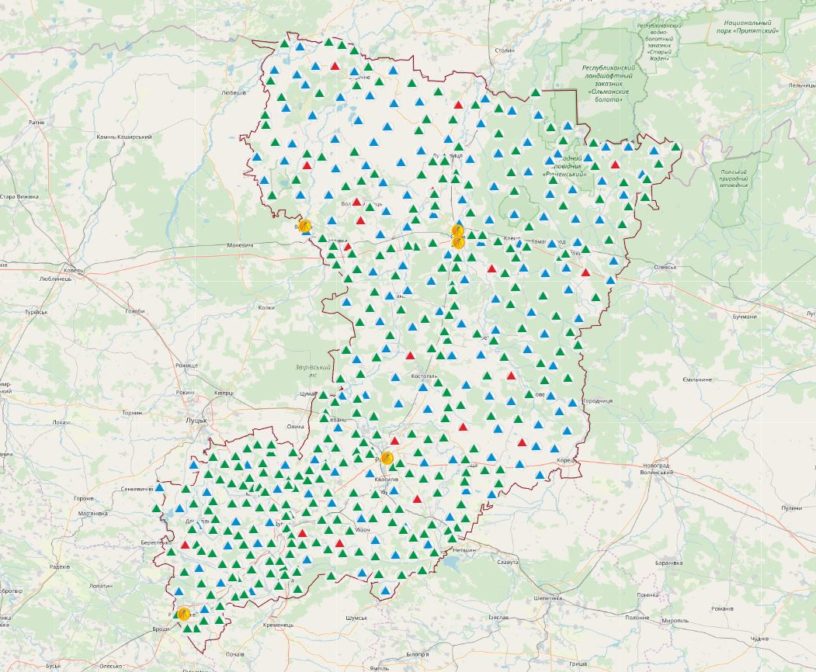Click the green triangle at far northeast corner
This screenshot has height=672, width=816.
(x=676, y=147)
